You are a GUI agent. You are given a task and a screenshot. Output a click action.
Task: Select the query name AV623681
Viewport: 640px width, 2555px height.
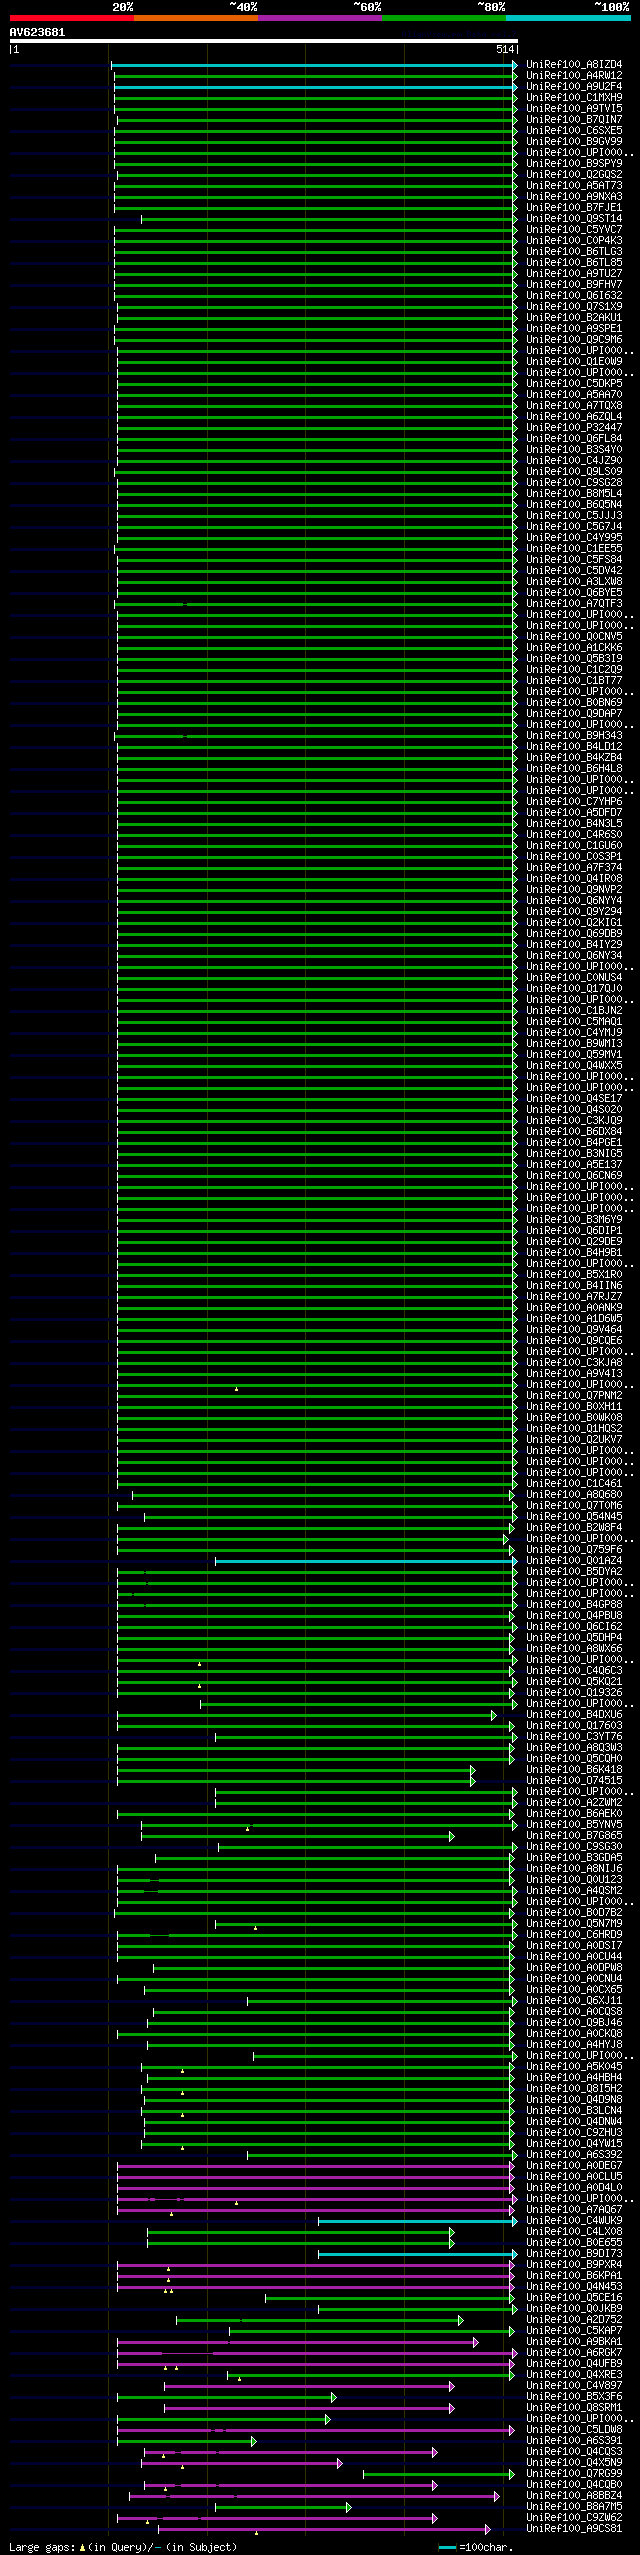coord(37,32)
